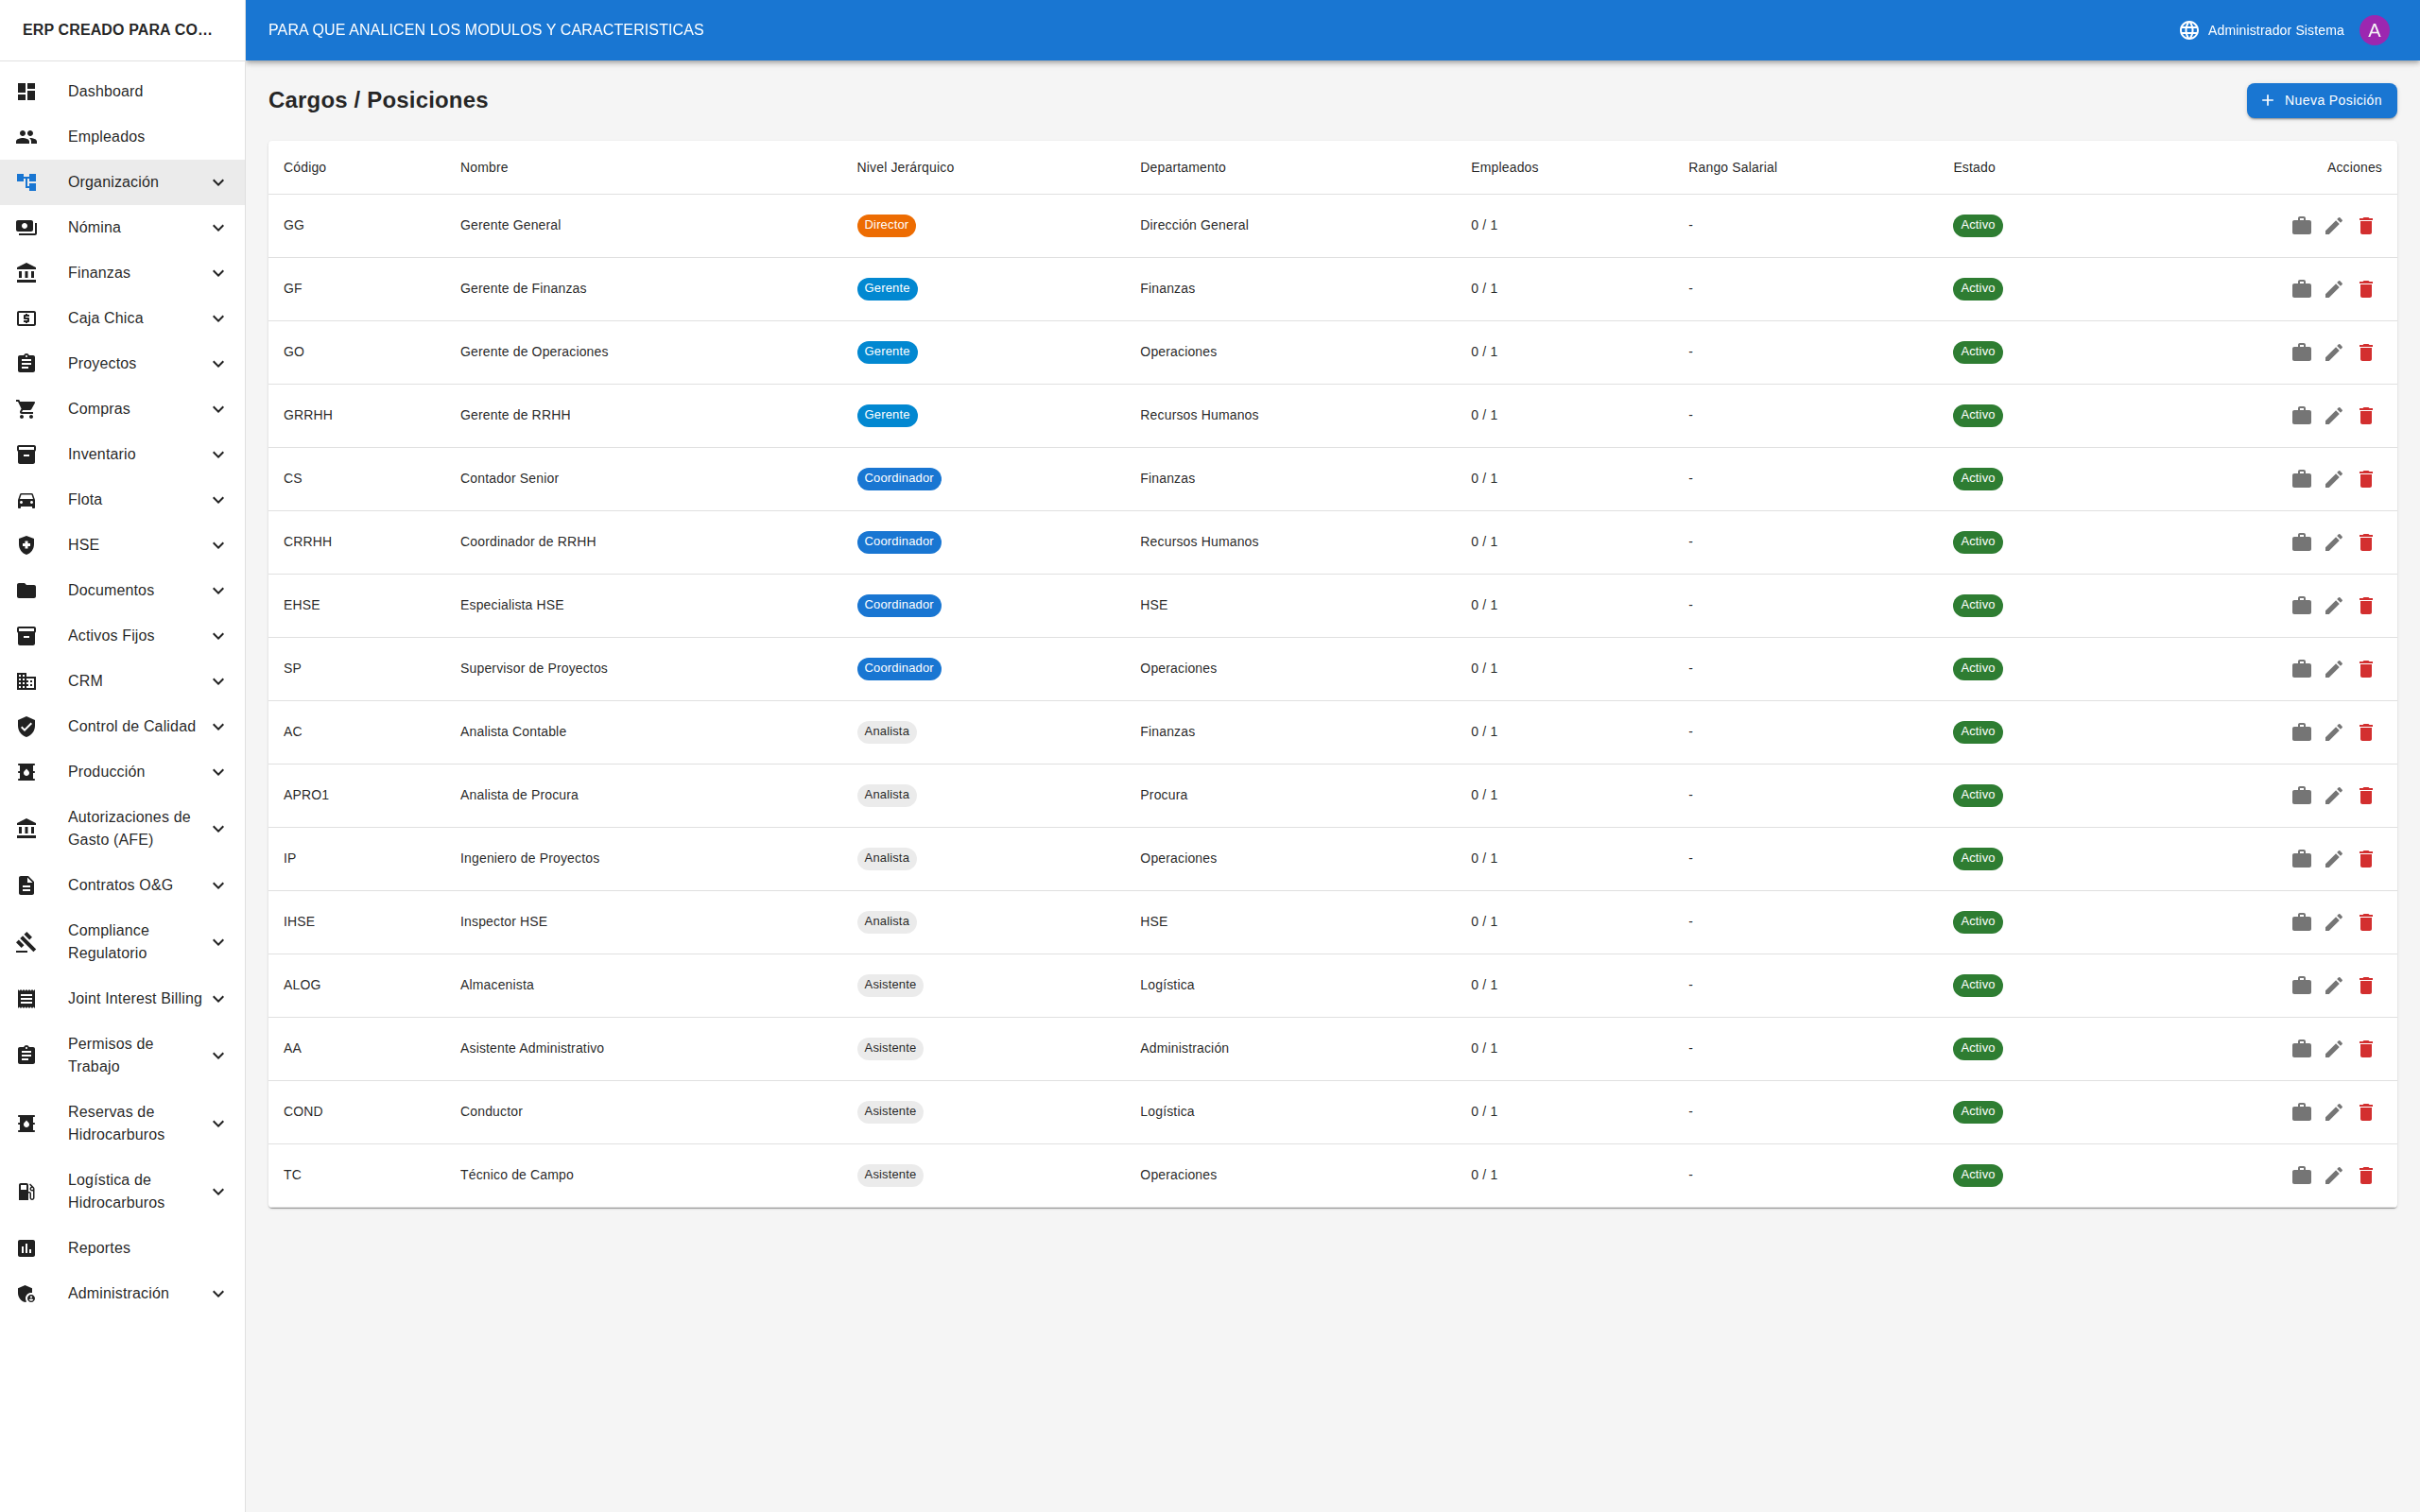The height and width of the screenshot is (1512, 2420).
Task: Open briefcase icon for Analista de Procura
Action: (x=2301, y=796)
